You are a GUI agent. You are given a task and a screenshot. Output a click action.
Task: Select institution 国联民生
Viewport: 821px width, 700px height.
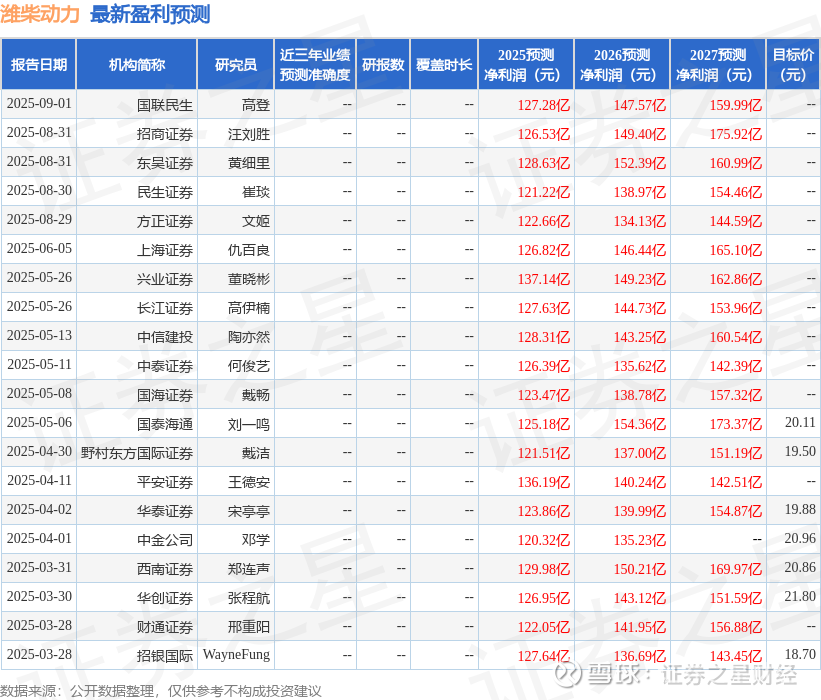pyautogui.click(x=165, y=105)
